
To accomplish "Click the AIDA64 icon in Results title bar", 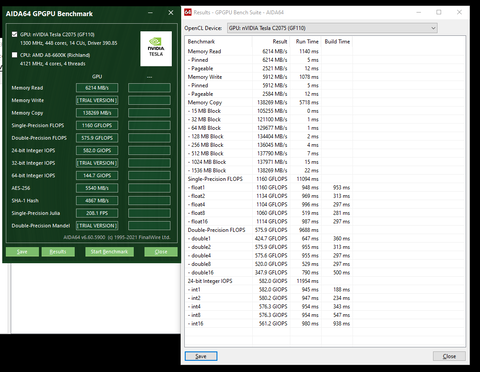I will tap(188, 12).
